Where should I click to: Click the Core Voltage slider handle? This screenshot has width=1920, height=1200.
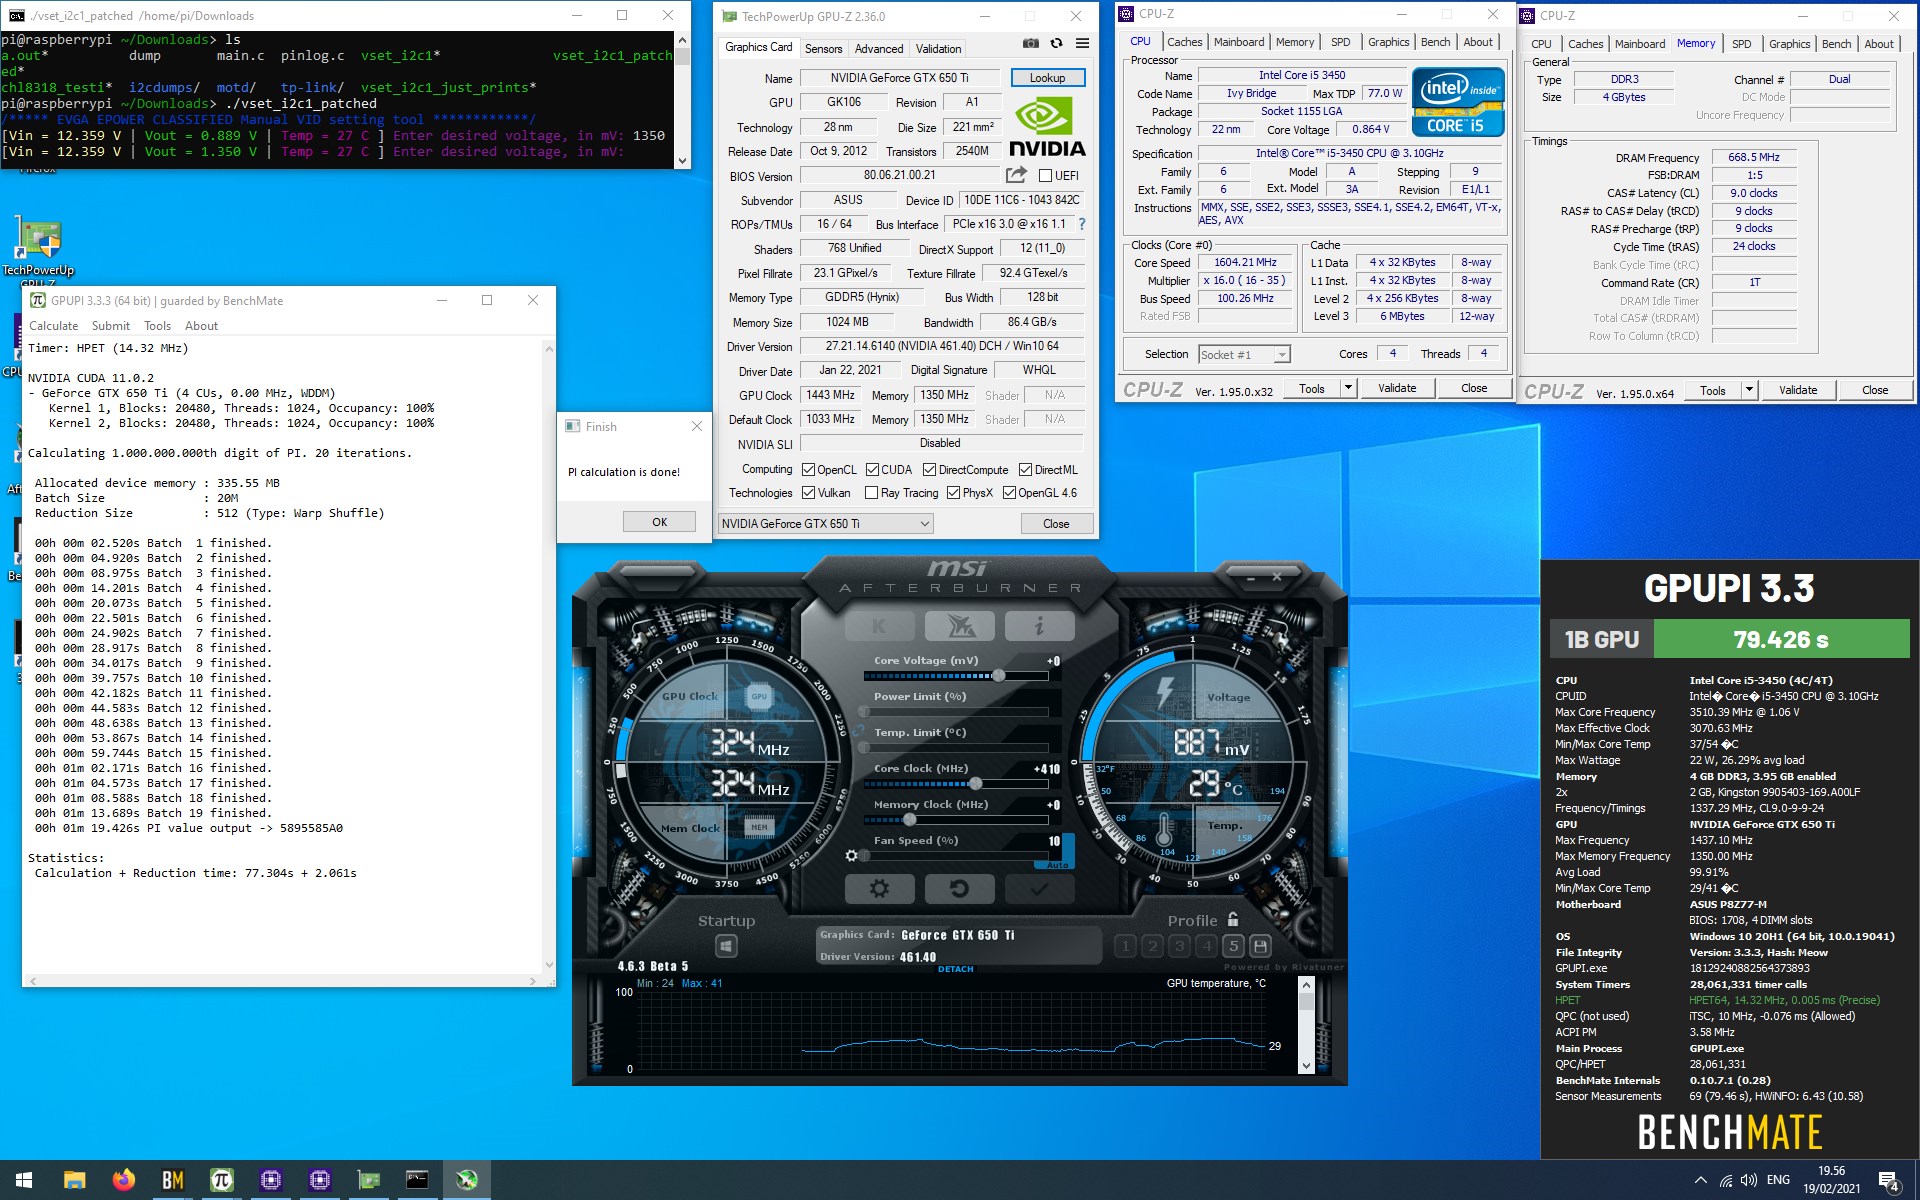pos(998,676)
